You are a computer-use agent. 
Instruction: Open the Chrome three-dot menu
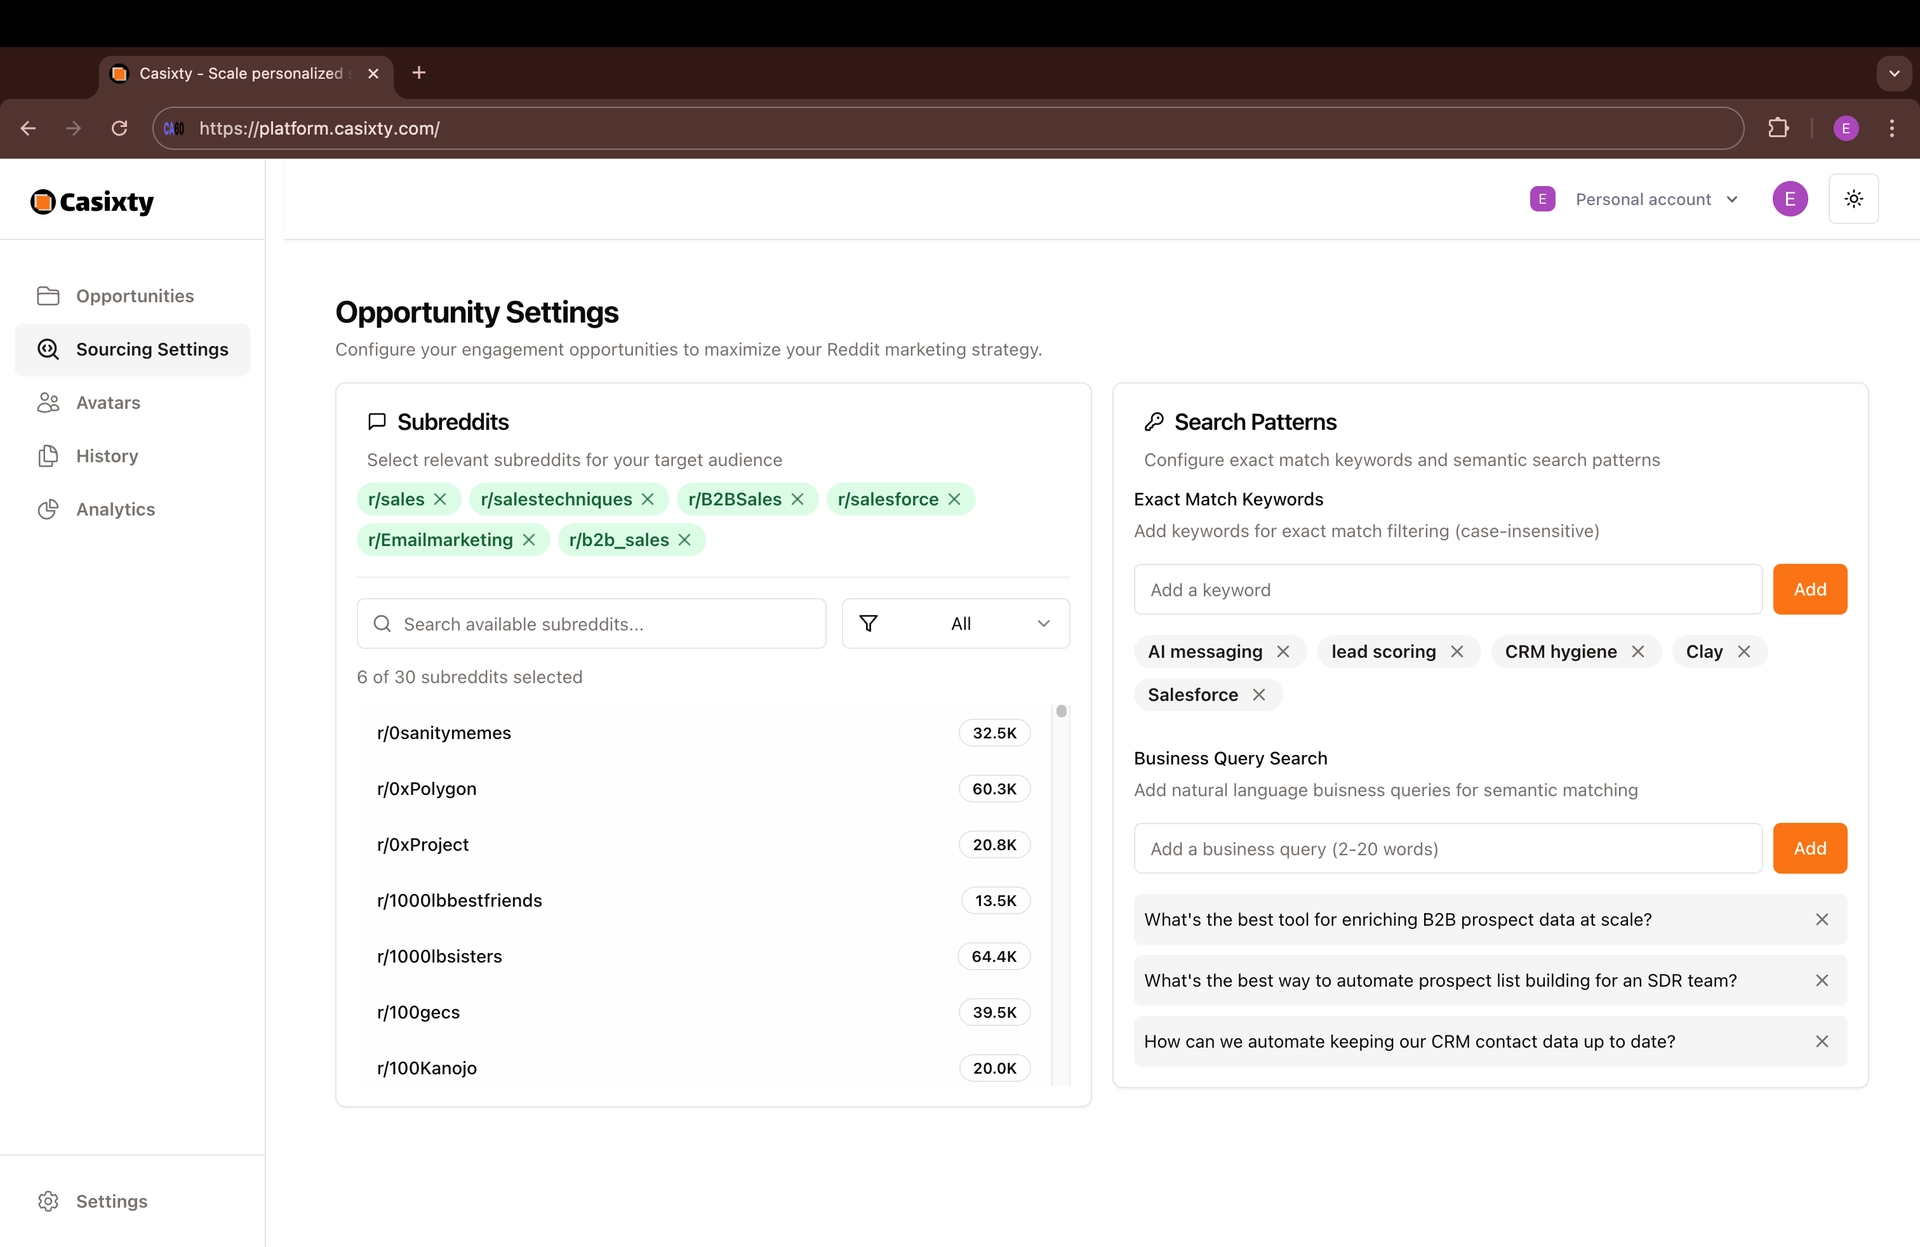tap(1892, 128)
